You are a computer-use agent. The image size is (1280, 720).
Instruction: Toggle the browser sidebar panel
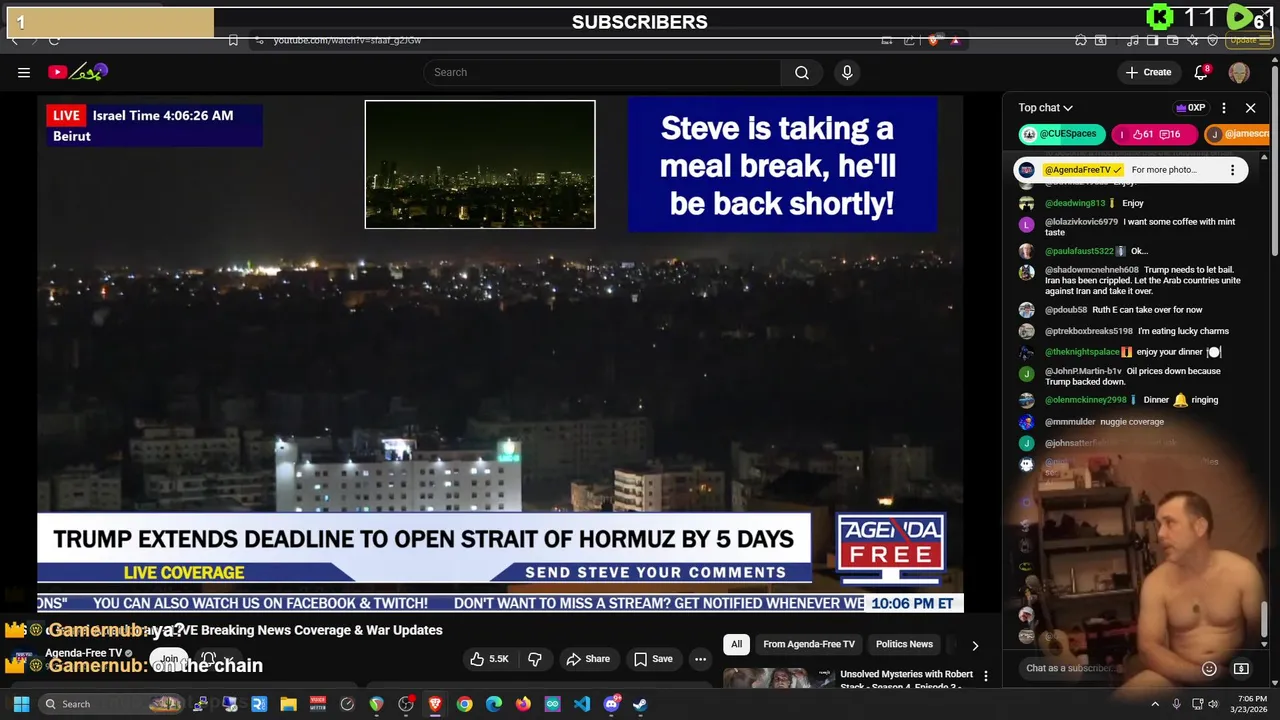tap(1152, 40)
